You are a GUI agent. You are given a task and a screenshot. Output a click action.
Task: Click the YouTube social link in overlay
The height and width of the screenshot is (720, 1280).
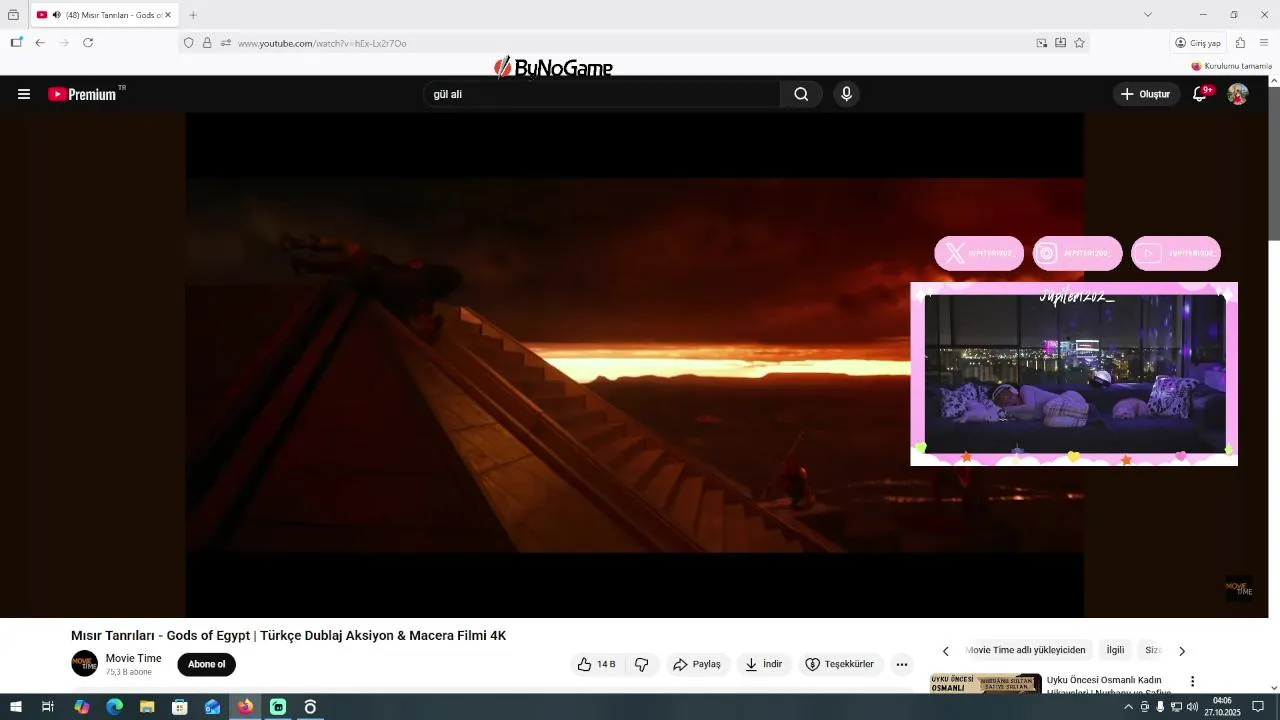click(x=1176, y=253)
